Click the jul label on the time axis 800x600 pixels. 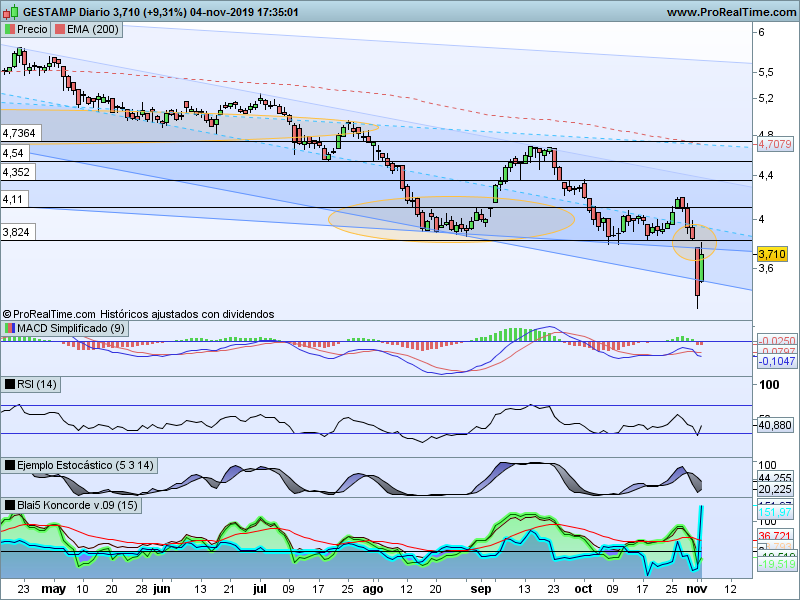tap(260, 588)
